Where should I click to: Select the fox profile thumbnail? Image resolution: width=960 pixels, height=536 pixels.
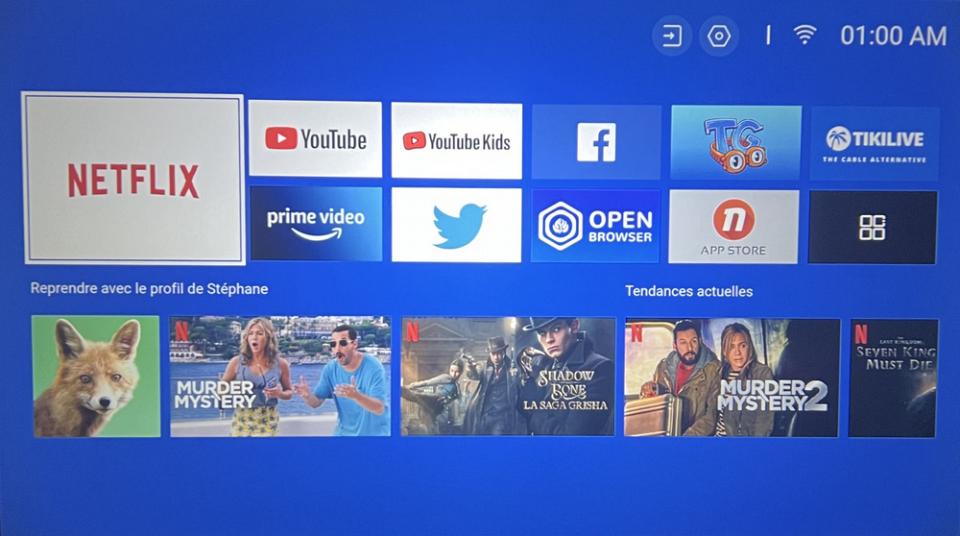(96, 376)
